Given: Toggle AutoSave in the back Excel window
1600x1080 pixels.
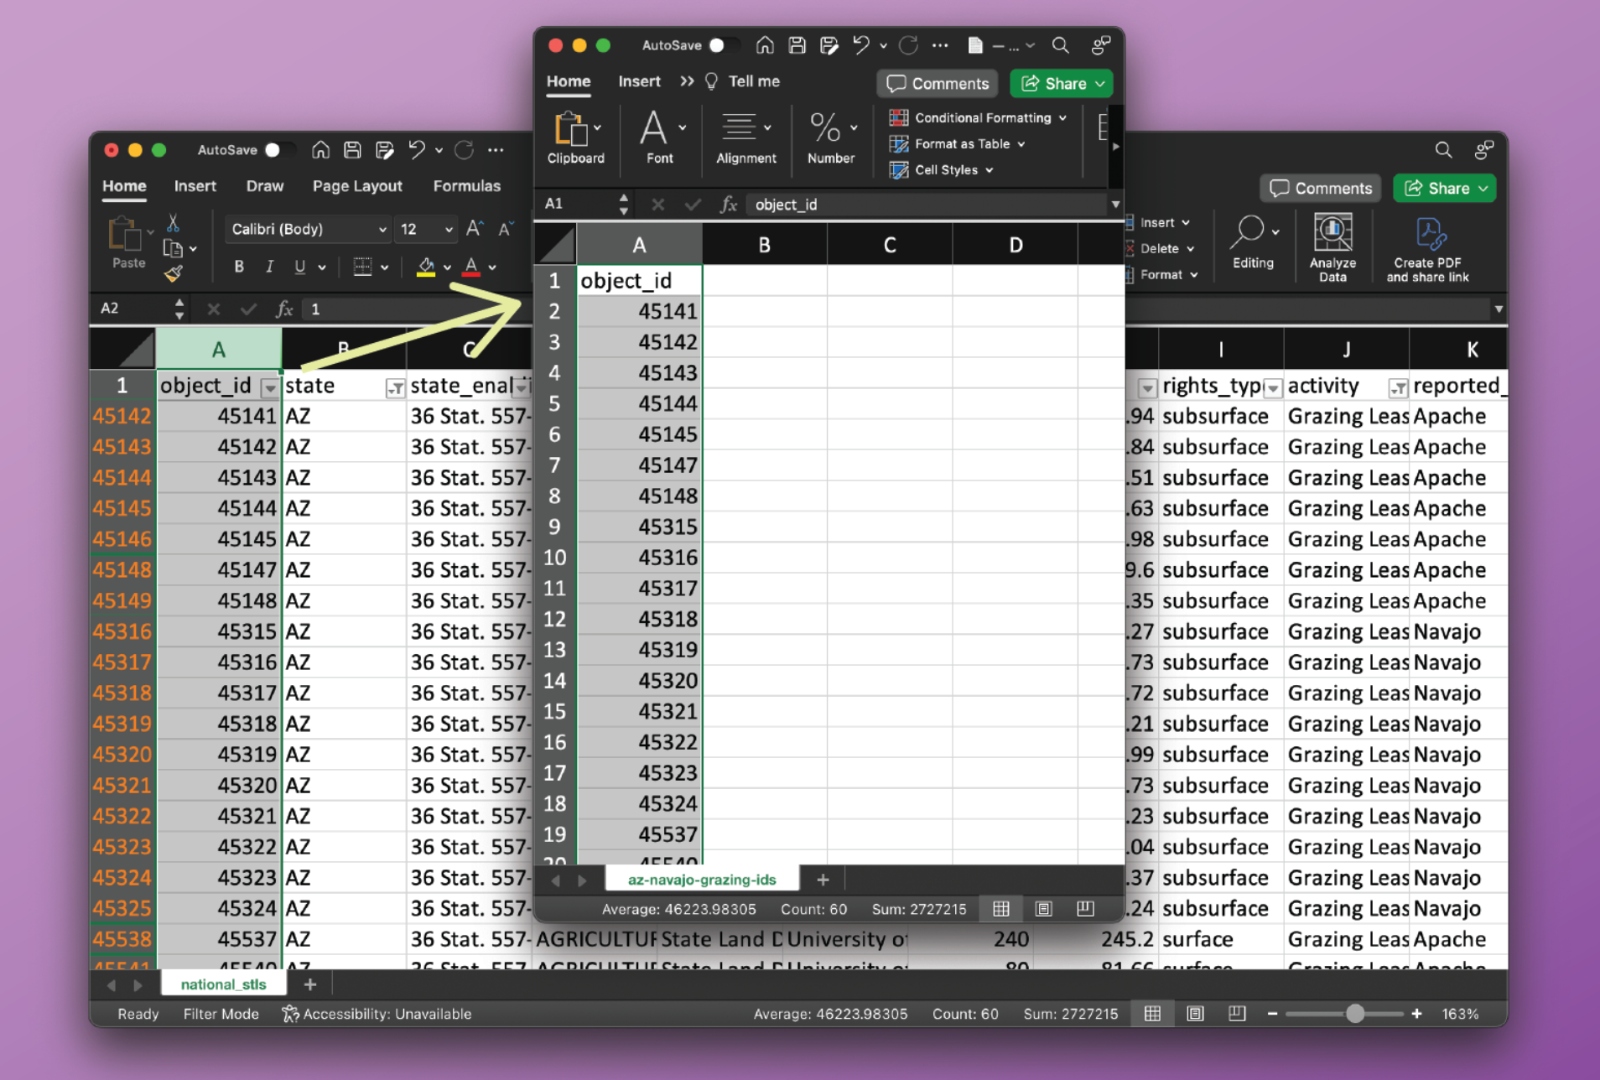Looking at the screenshot, I should pos(278,150).
